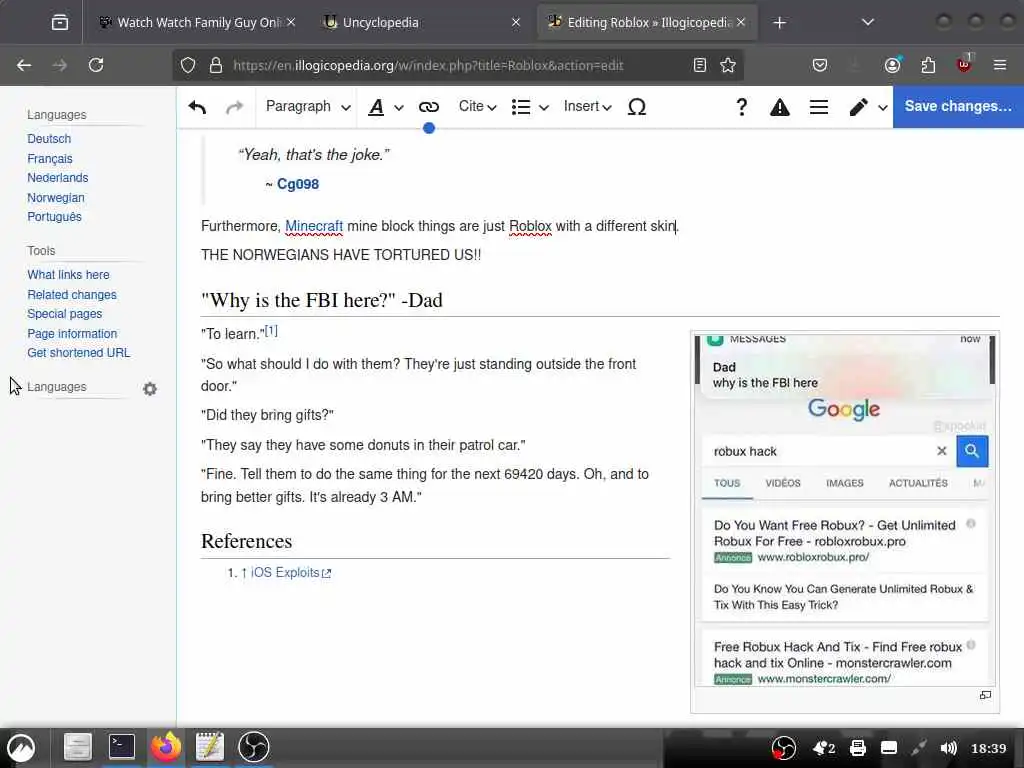The image size is (1024, 768).
Task: Undo the last edit in editor toolbar
Action: pyautogui.click(x=197, y=106)
